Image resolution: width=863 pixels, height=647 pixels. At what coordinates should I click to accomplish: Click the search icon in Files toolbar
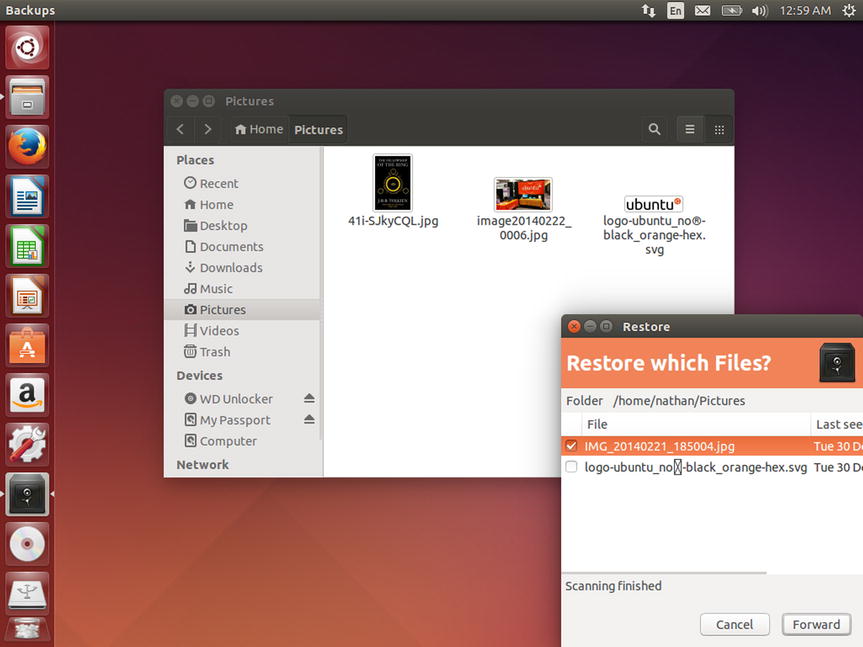tap(654, 129)
